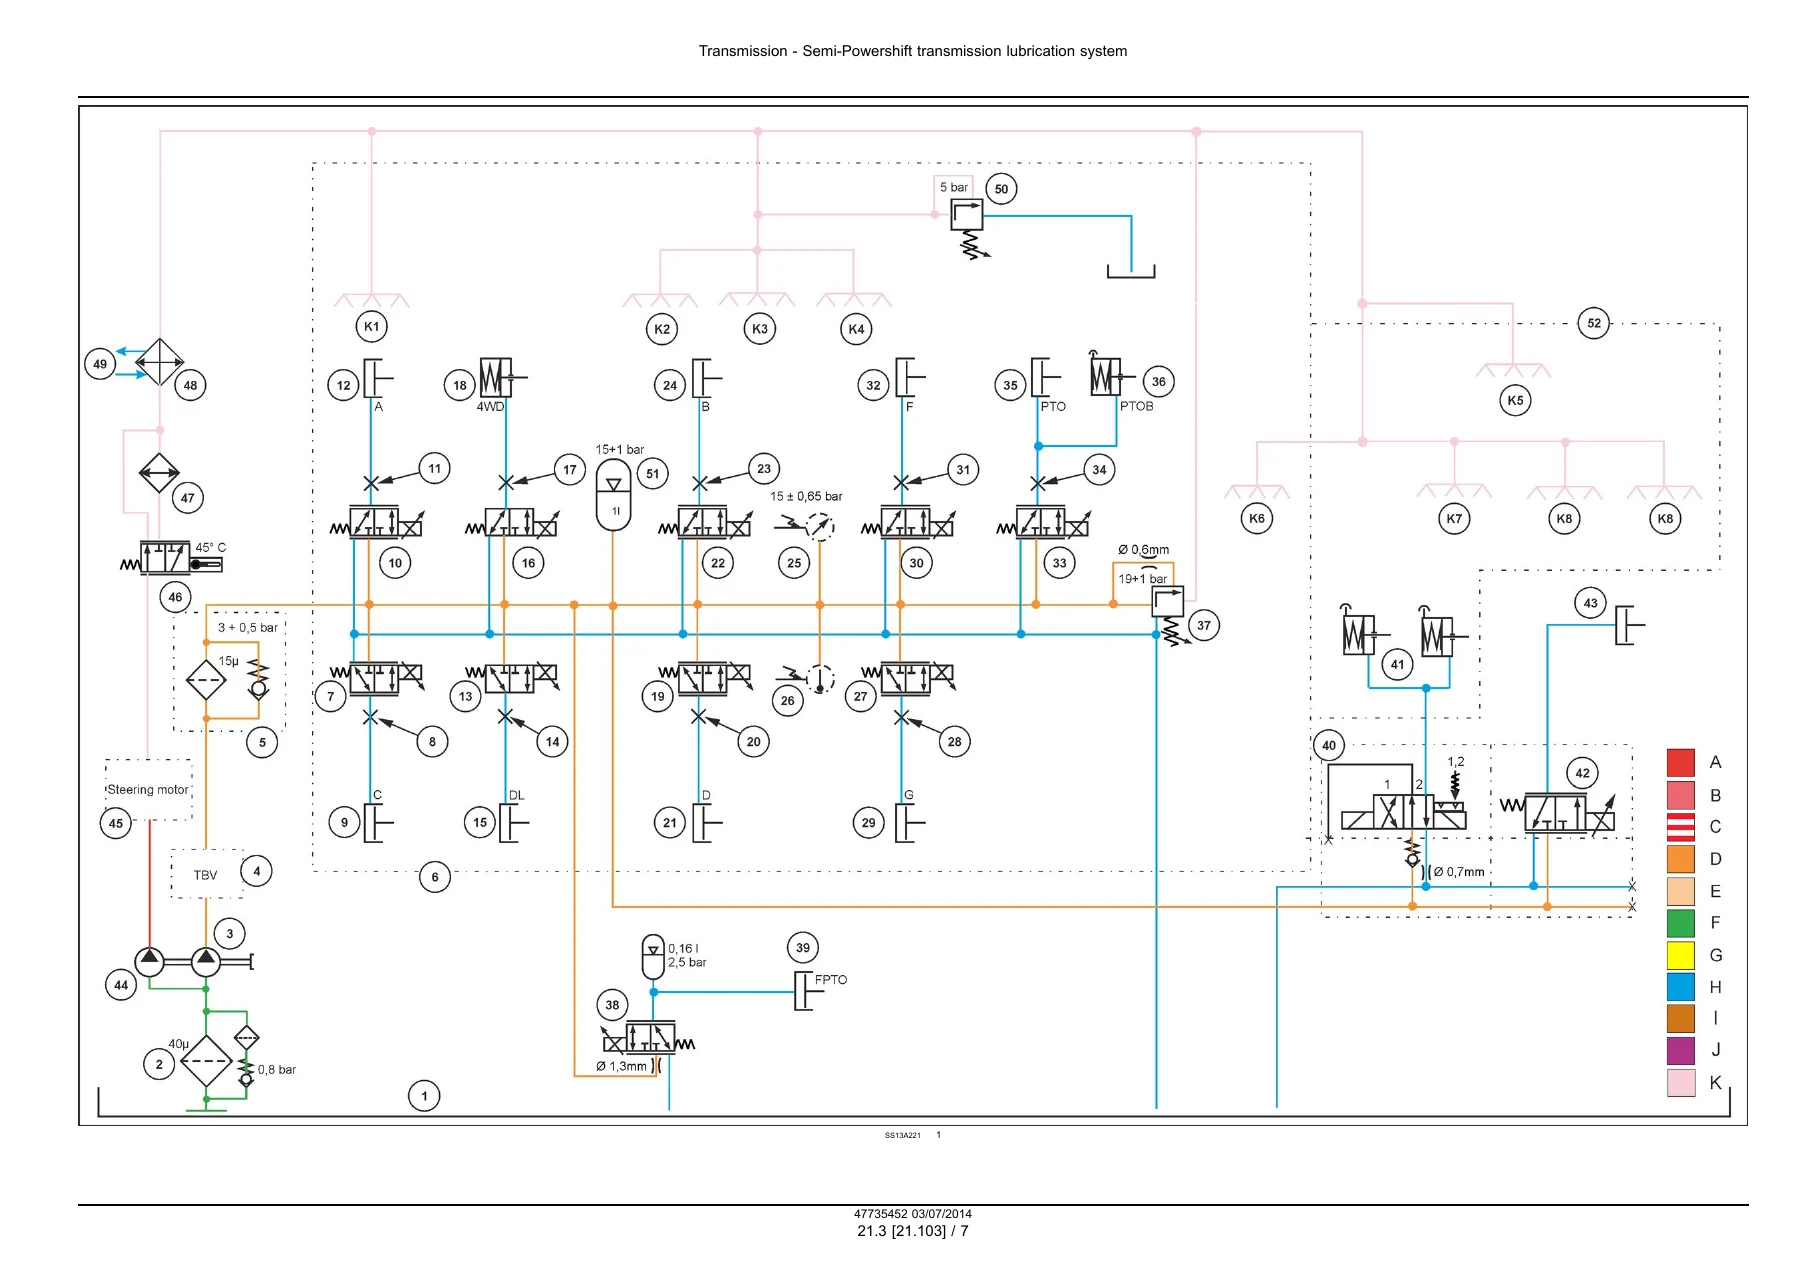Select the 0,16 l accumulator symbol
Screen dimensions: 1800x1273
pyautogui.click(x=653, y=957)
